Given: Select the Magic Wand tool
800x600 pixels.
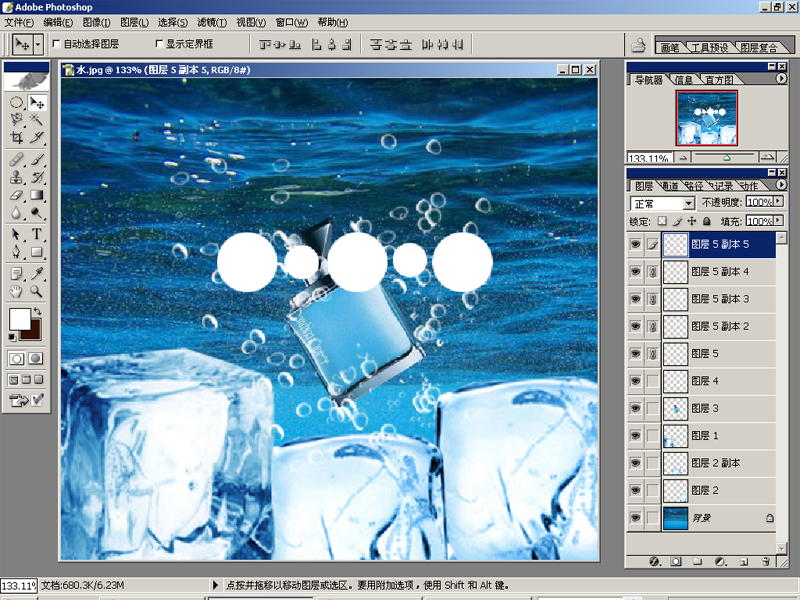Looking at the screenshot, I should coord(36,119).
